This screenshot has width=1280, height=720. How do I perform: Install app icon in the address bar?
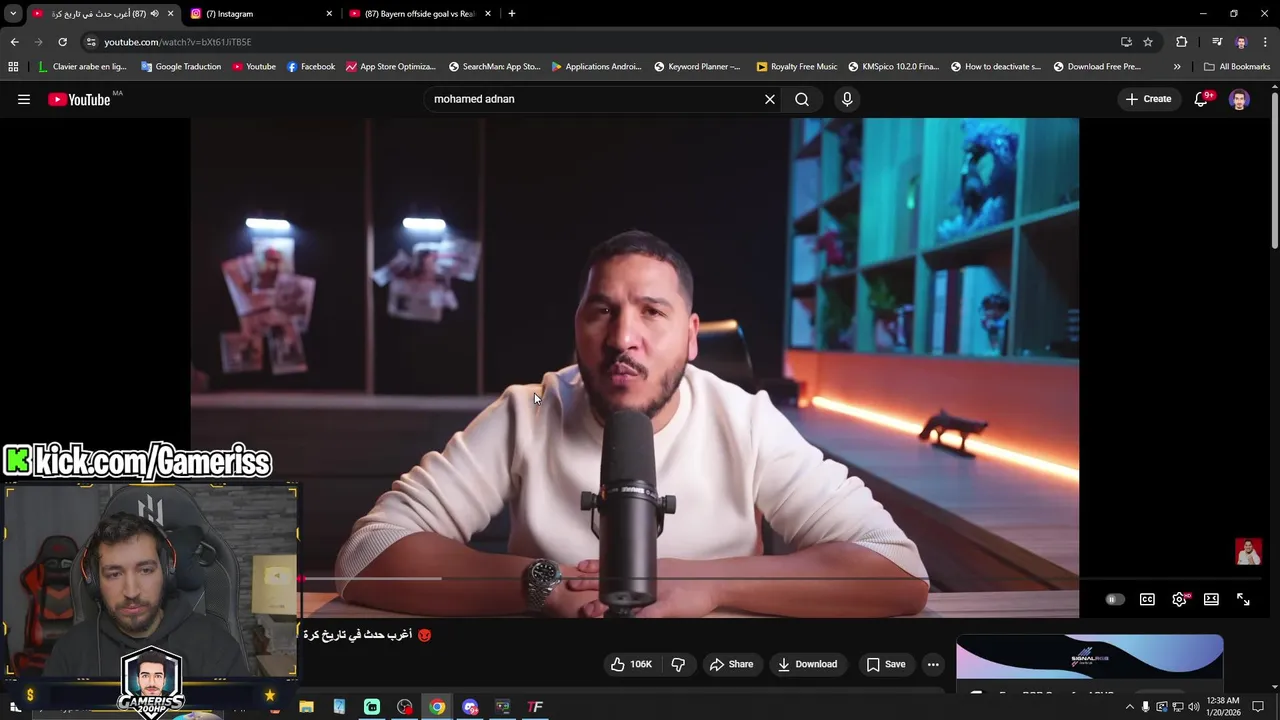pyautogui.click(x=1126, y=42)
